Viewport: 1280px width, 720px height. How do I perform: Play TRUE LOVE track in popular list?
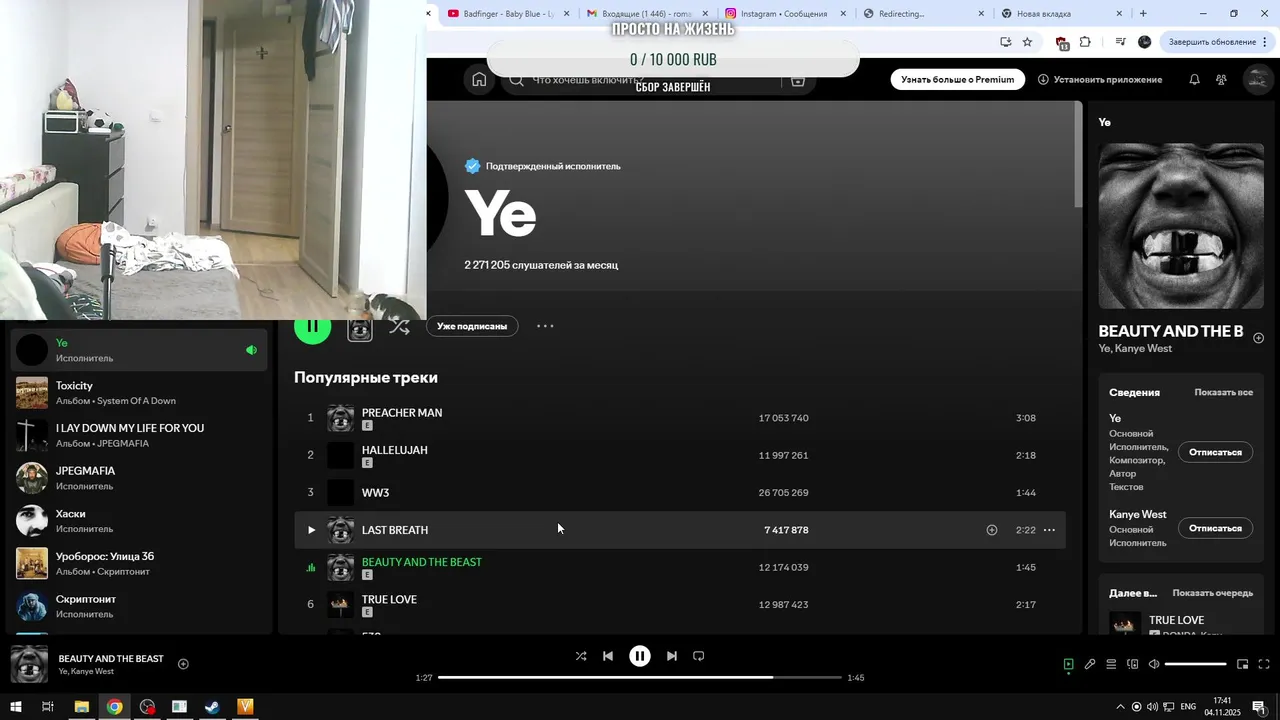tap(680, 604)
